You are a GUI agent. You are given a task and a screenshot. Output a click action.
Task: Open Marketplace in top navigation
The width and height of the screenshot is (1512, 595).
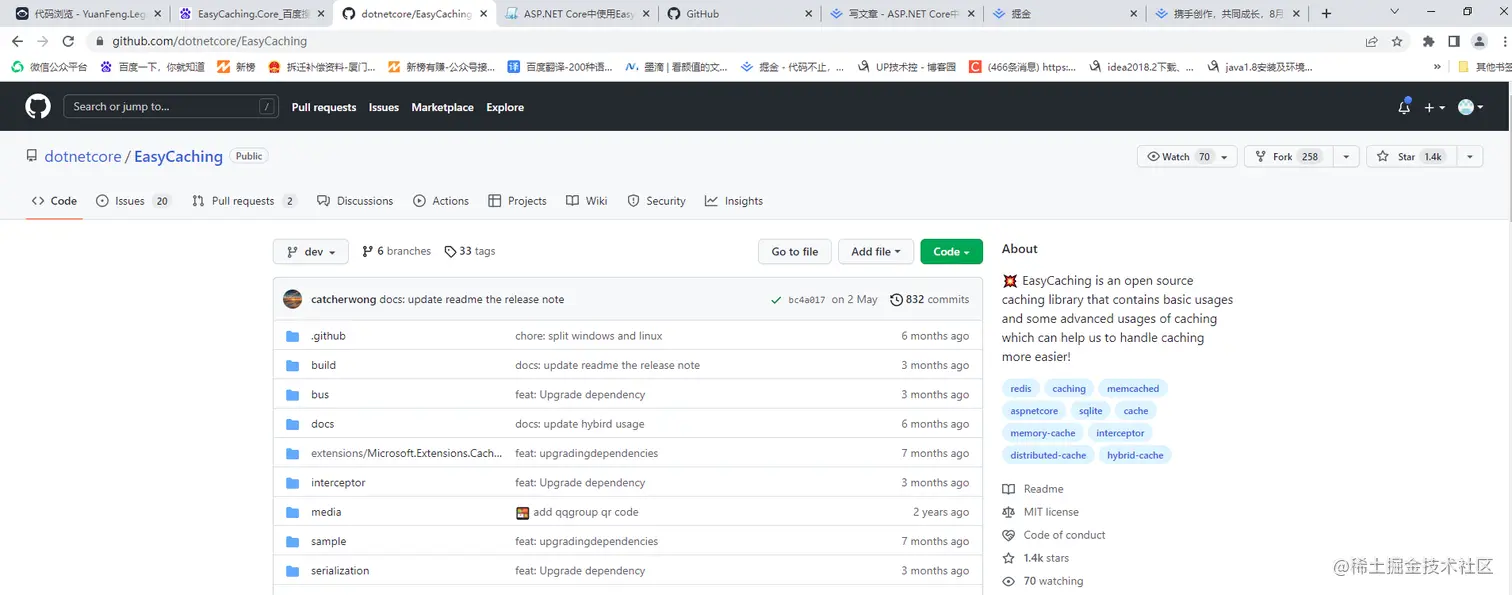442,107
